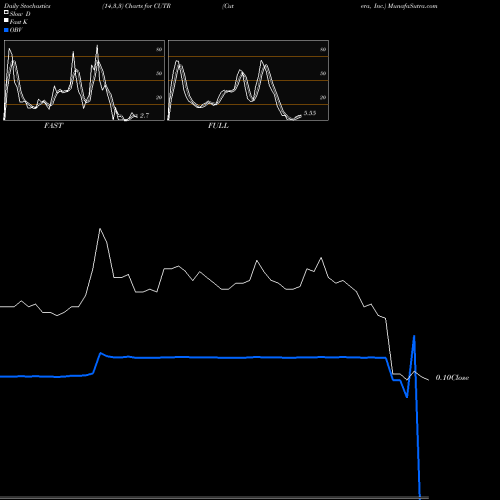Select the Fast K legend label
500x500 pixels.
click(19, 22)
